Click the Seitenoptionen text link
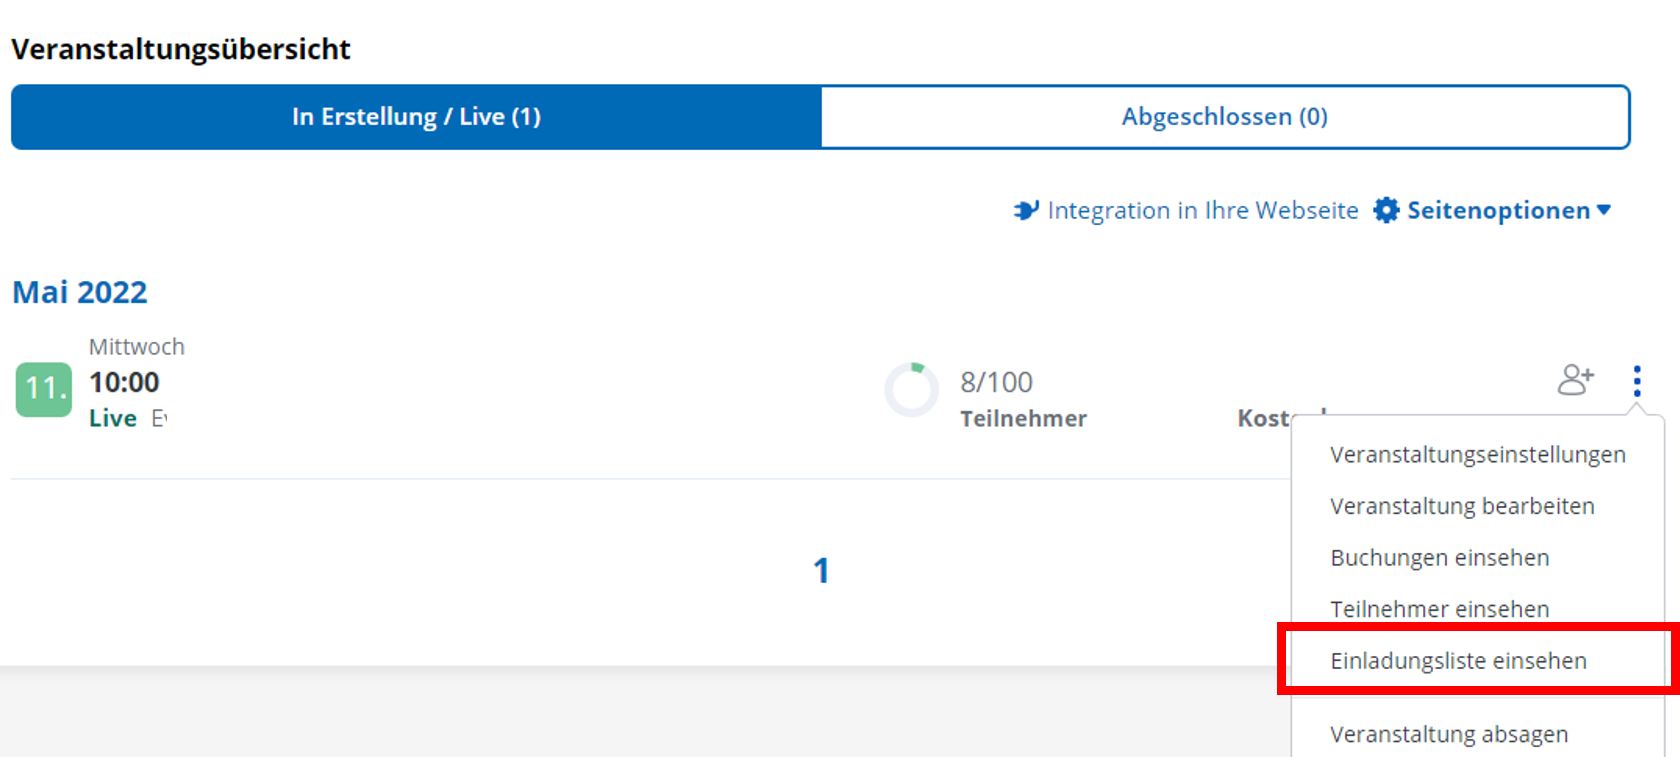Screen dimensions: 1680x757 click(1498, 210)
